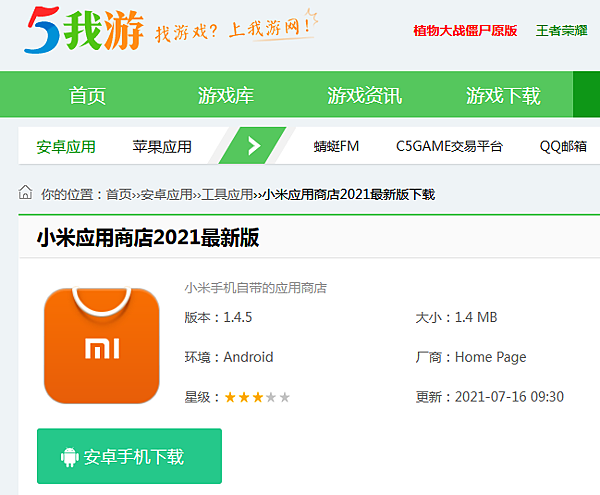
Task: Click the 王者荣耀 green link
Action: point(561,31)
